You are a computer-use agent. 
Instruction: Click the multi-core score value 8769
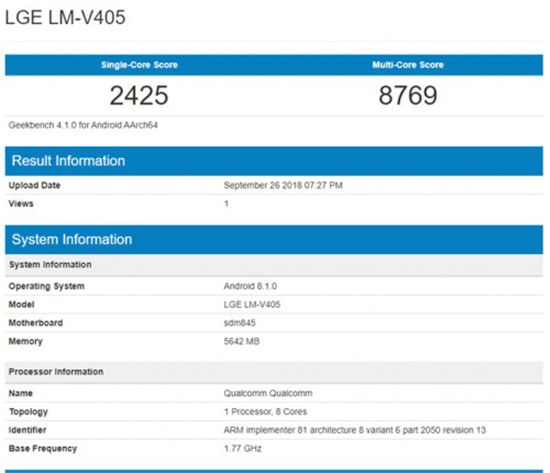click(x=408, y=95)
